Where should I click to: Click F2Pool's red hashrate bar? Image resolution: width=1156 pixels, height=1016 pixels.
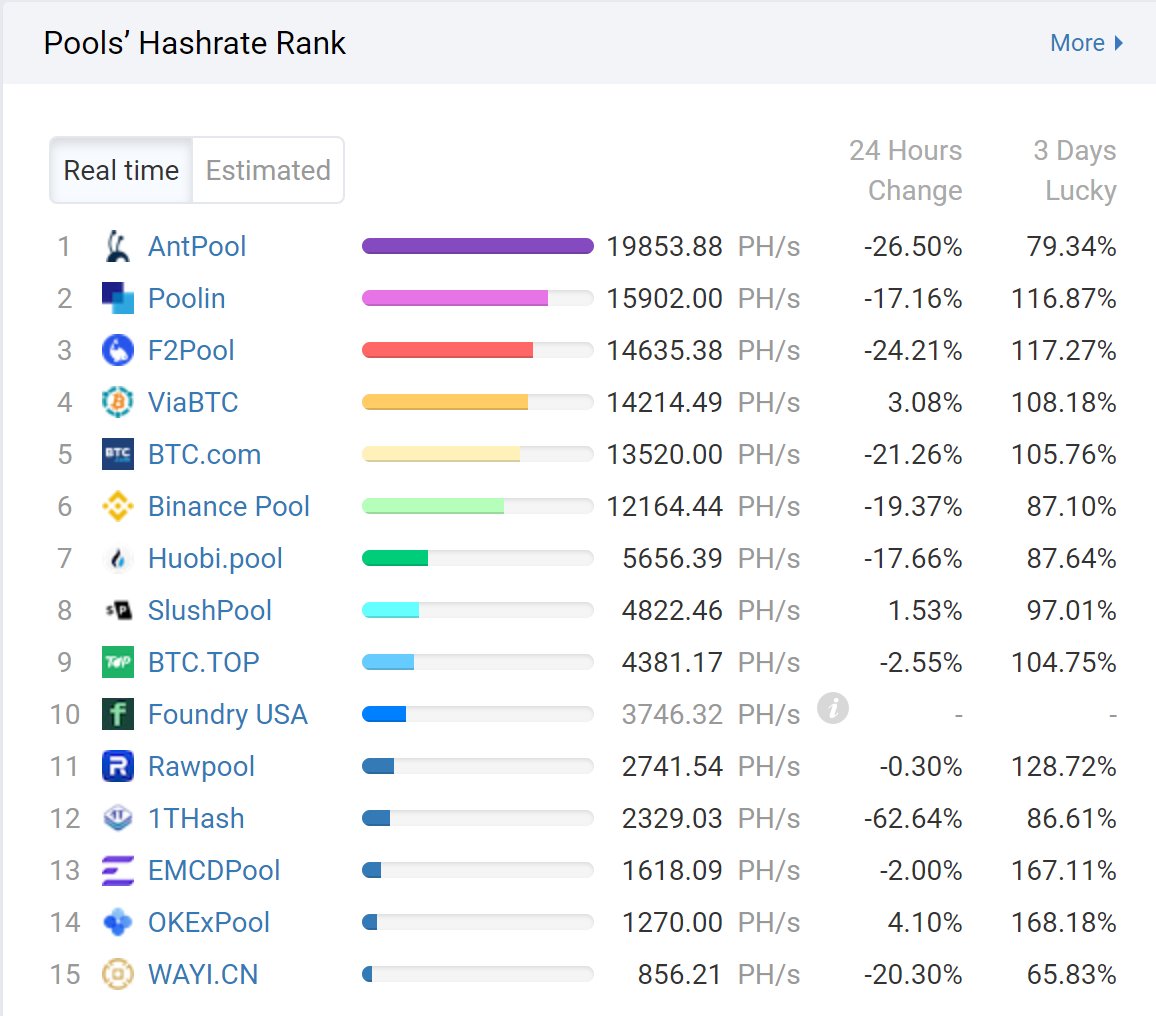coord(448,350)
